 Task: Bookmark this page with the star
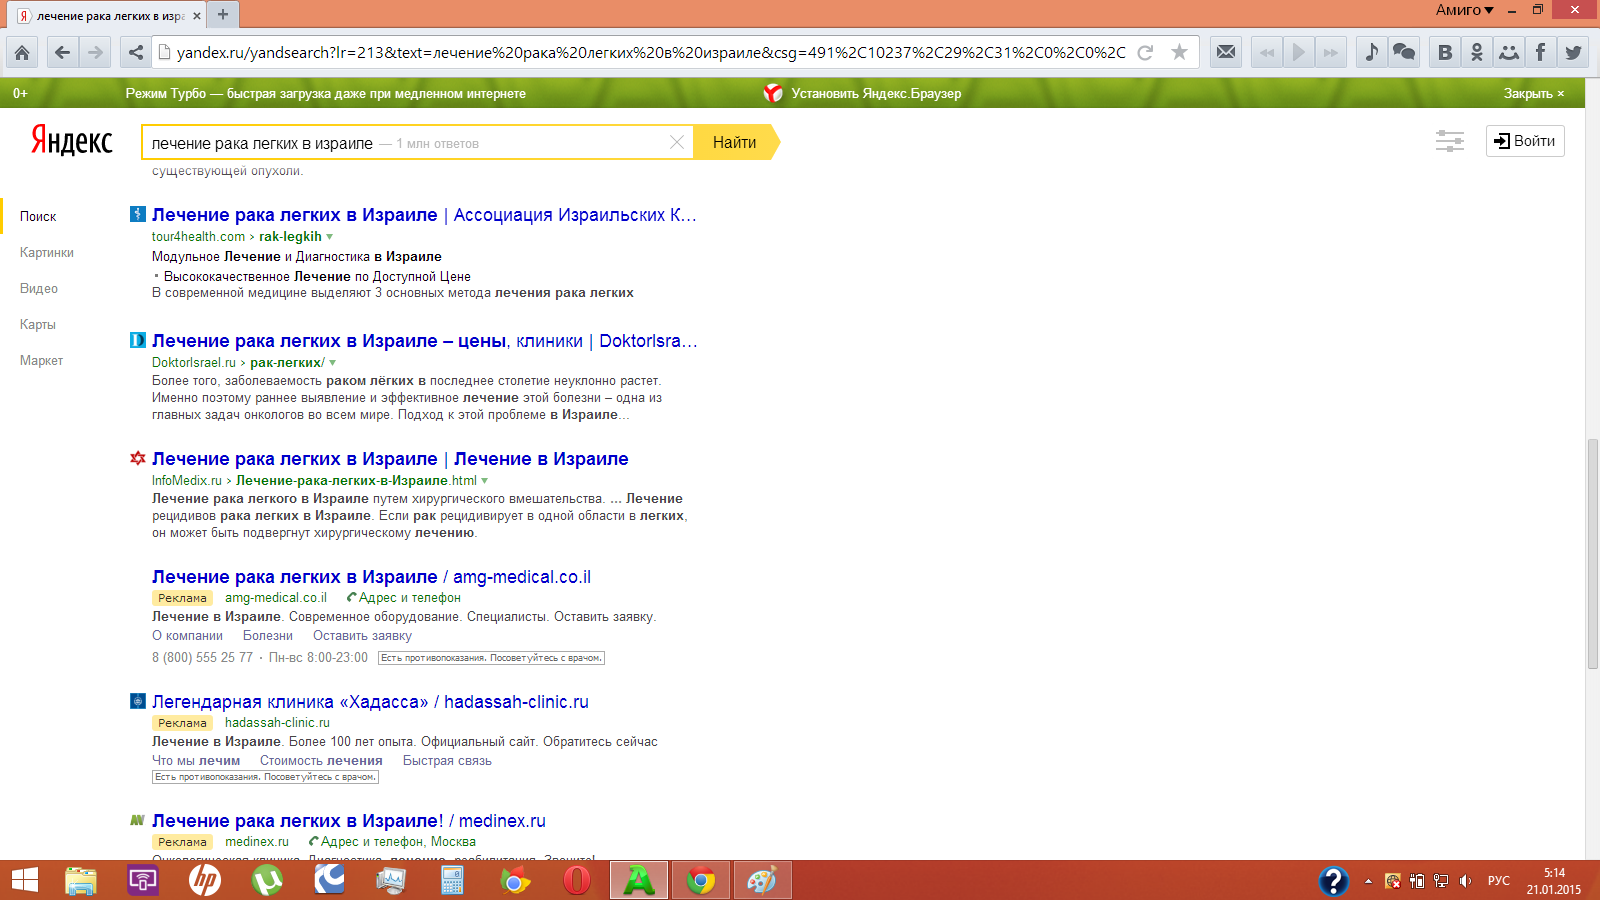pos(1179,52)
